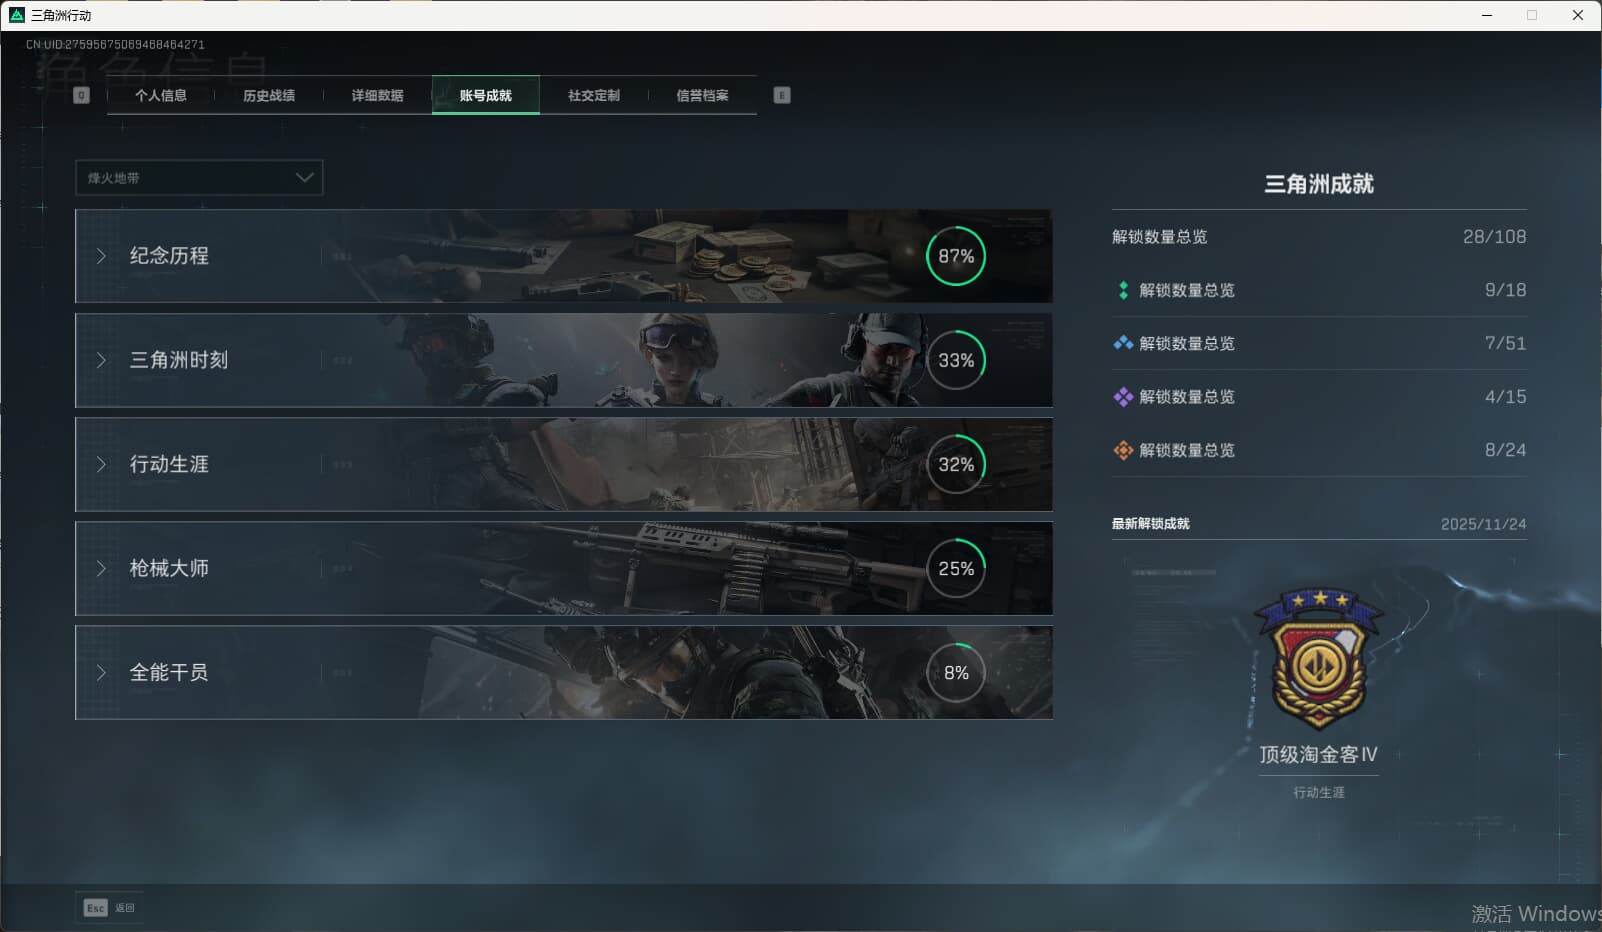1602x932 pixels.
Task: Click the 87% progress ring for 纪念历程
Action: (956, 256)
